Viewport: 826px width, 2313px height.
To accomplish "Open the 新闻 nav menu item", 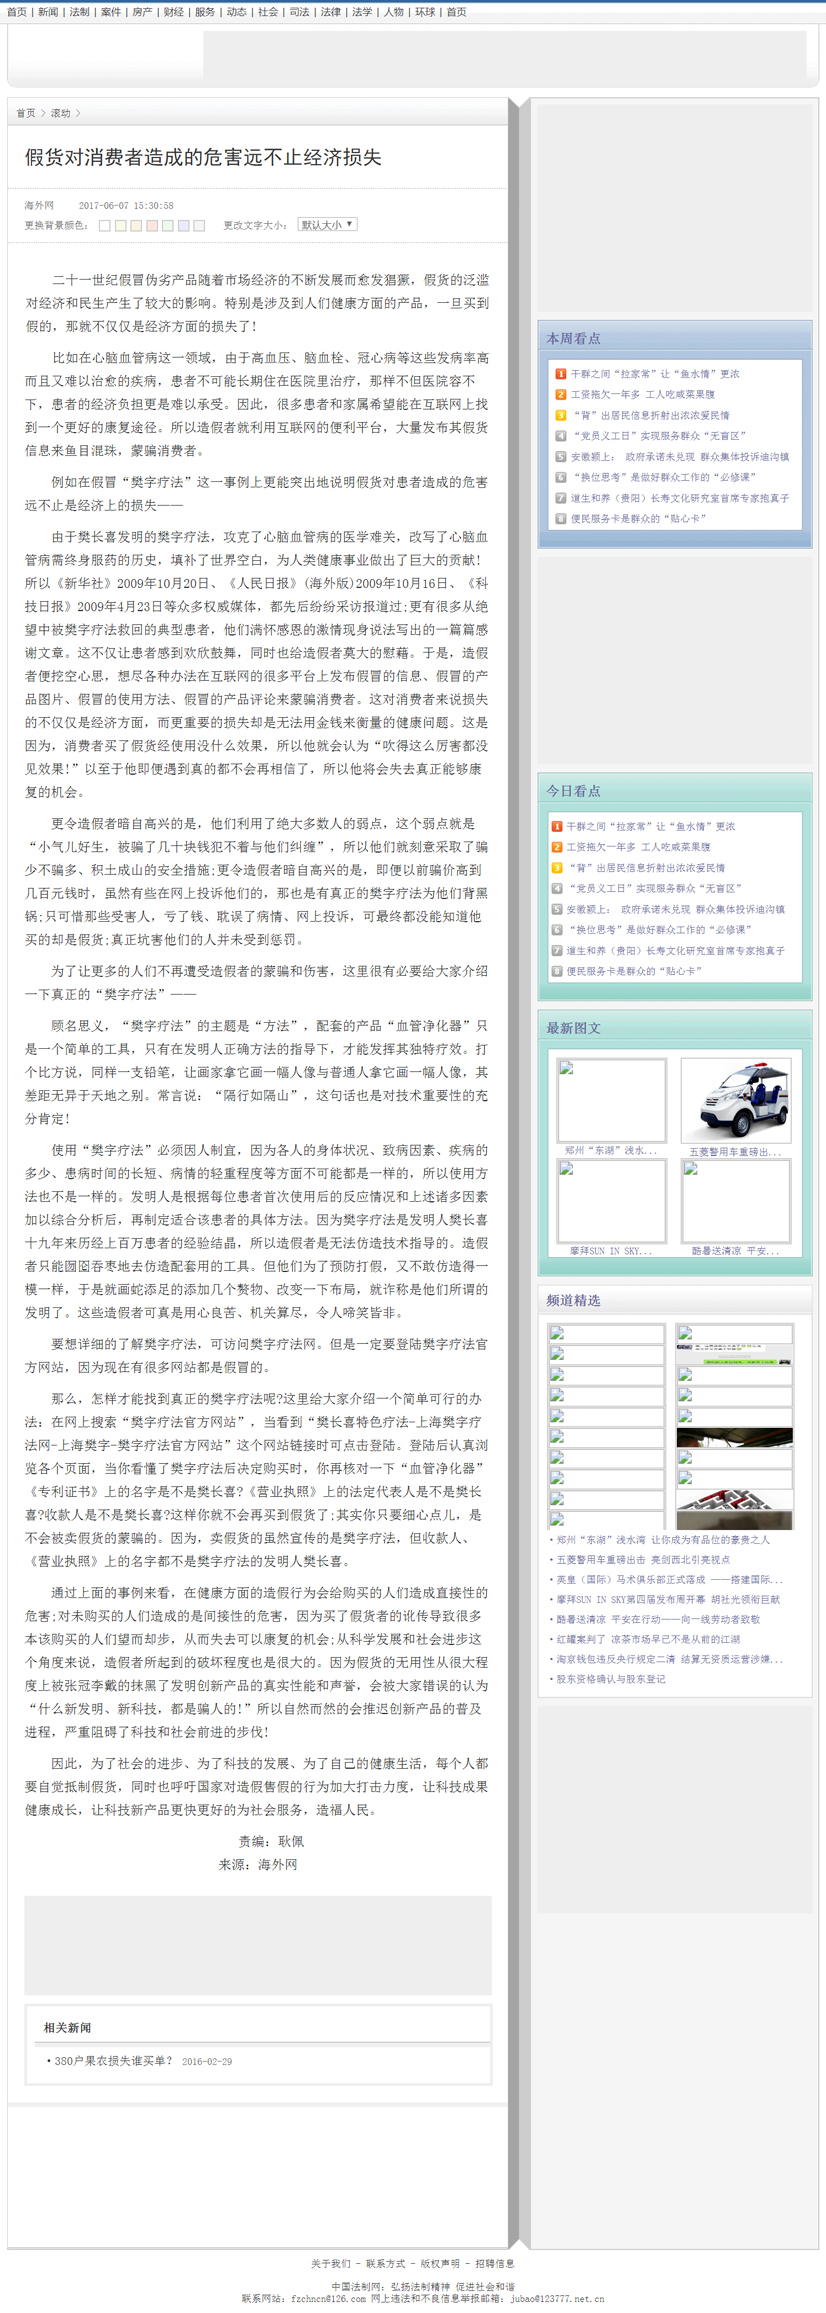I will [x=48, y=12].
